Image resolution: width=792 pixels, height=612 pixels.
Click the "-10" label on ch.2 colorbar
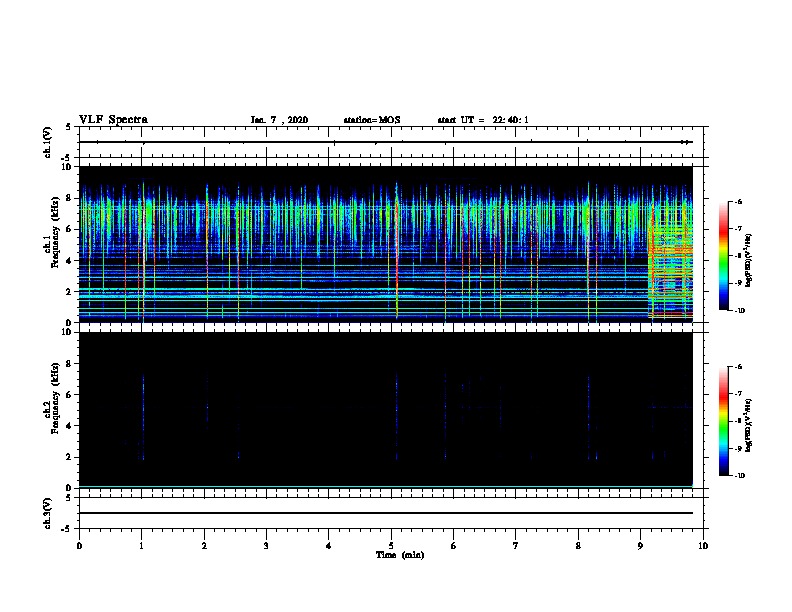pyautogui.click(x=739, y=476)
